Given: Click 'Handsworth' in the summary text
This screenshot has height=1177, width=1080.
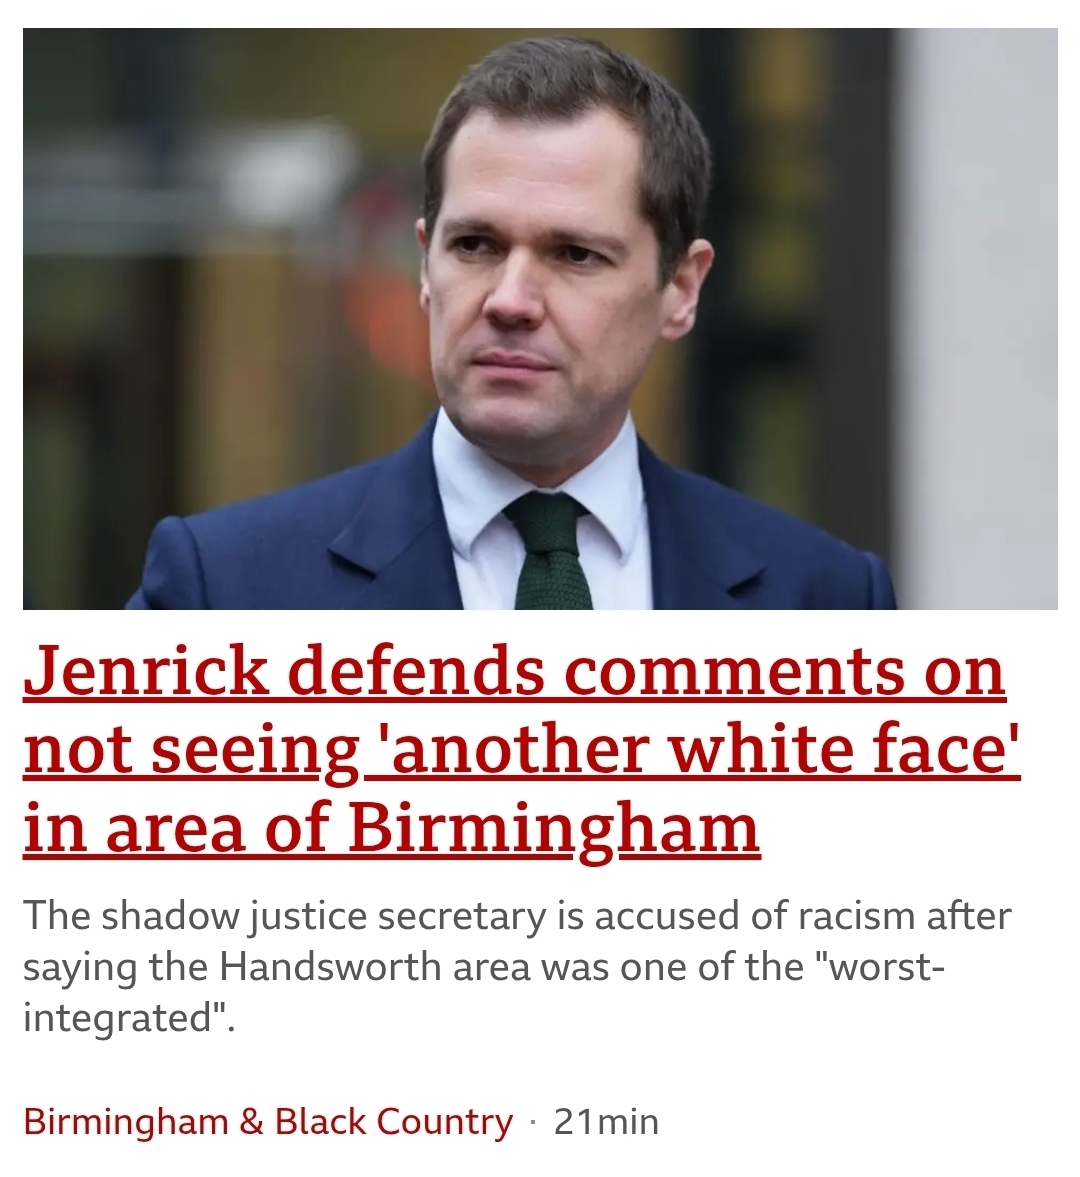Looking at the screenshot, I should [329, 967].
